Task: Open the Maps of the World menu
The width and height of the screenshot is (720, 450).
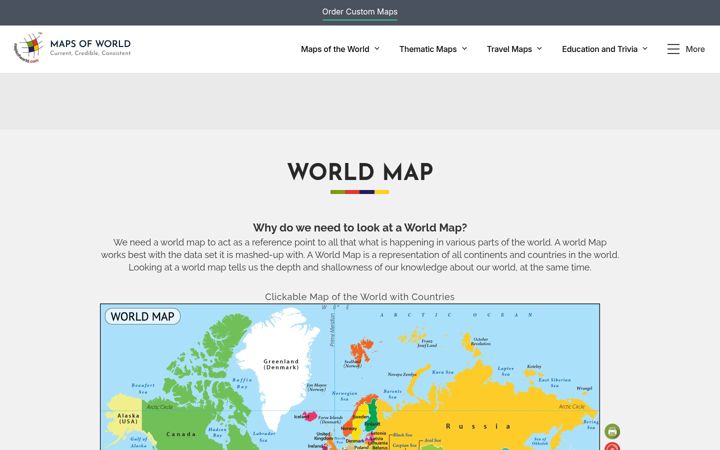Action: 335,49
